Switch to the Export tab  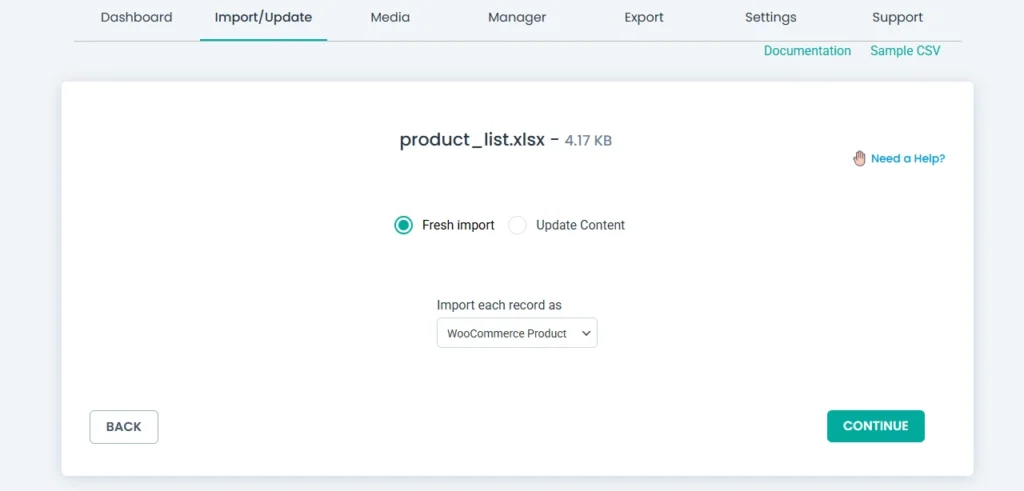tap(644, 17)
